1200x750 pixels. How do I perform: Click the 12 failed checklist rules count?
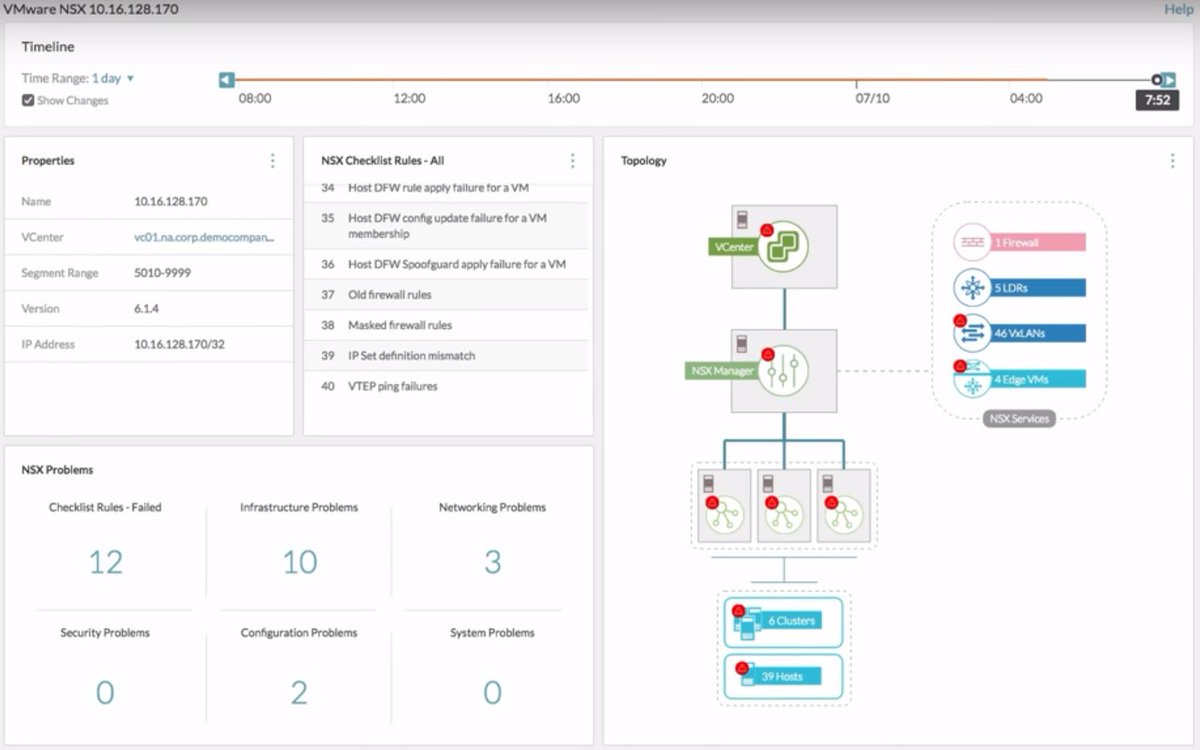click(x=105, y=562)
